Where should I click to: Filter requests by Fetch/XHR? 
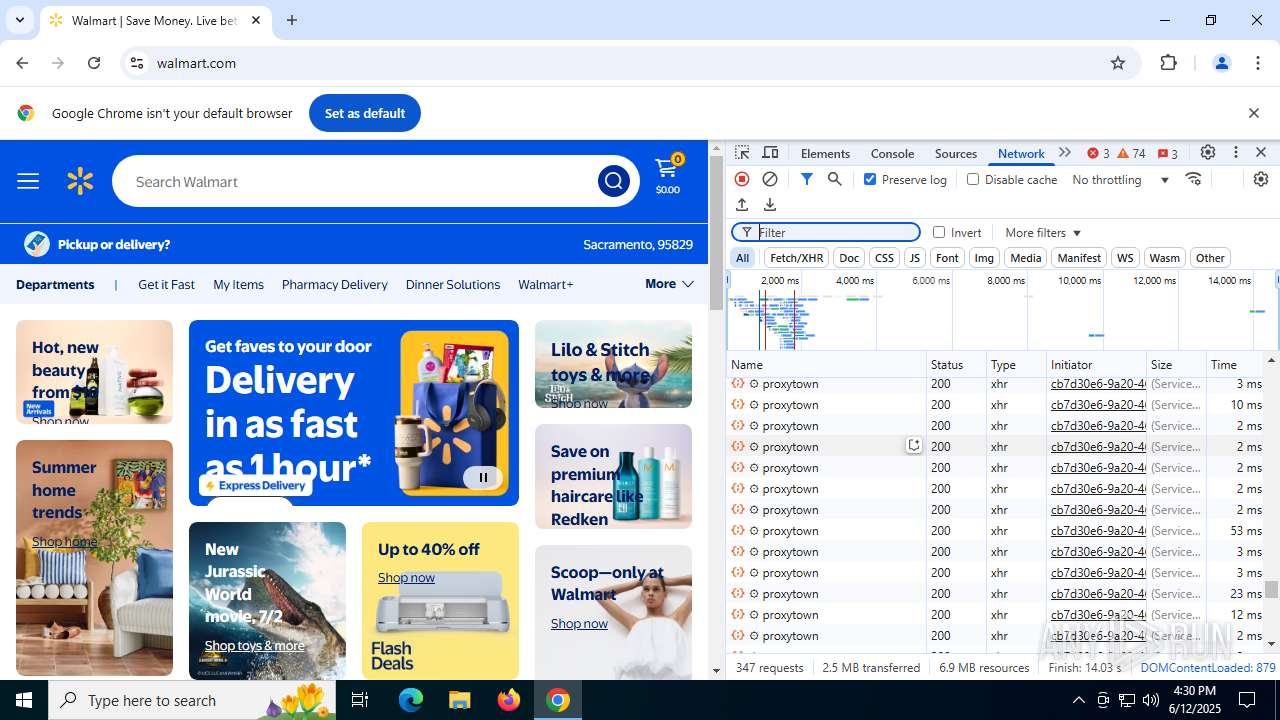tap(797, 258)
